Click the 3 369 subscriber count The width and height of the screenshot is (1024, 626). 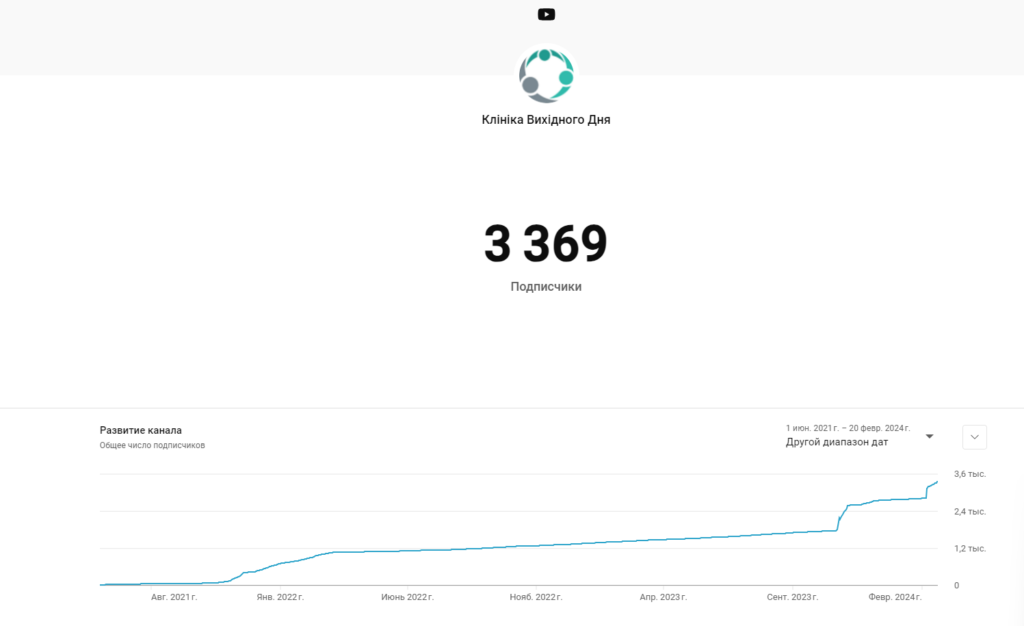click(546, 243)
